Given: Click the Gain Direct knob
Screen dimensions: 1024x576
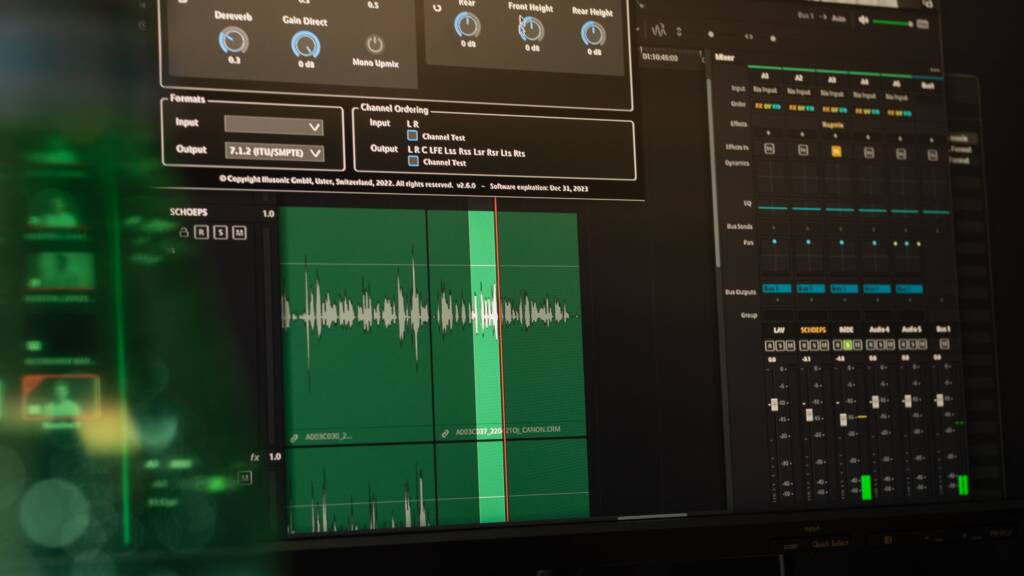Looking at the screenshot, I should [x=306, y=44].
